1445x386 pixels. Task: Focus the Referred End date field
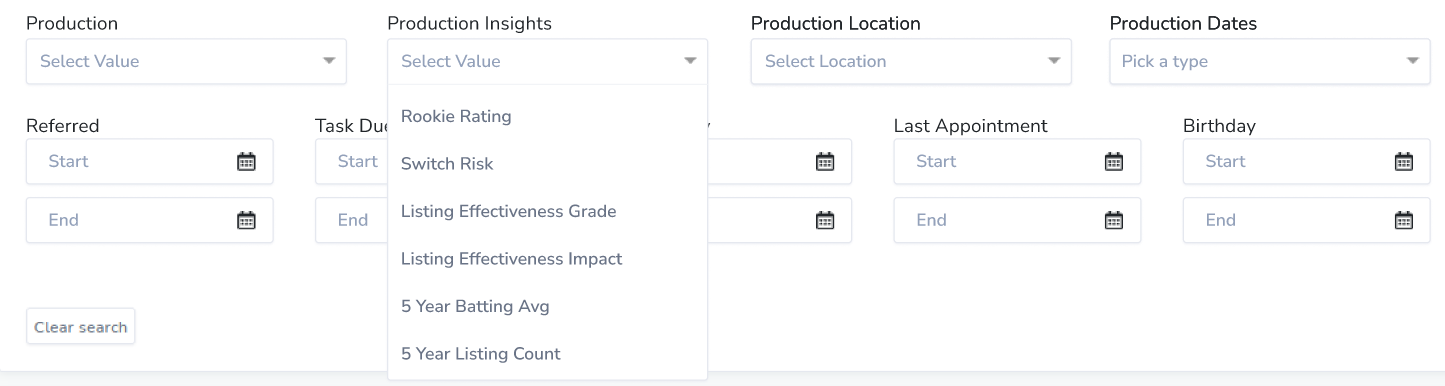pyautogui.click(x=149, y=220)
